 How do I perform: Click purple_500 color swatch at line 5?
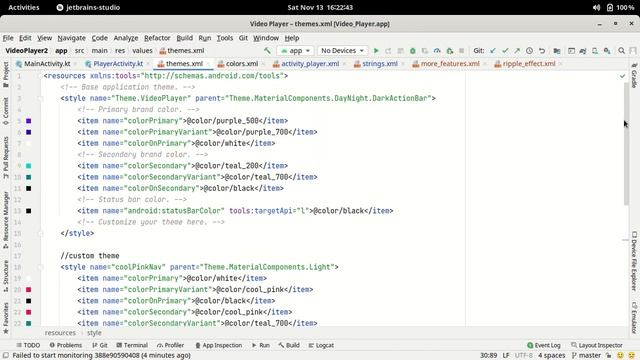pos(29,121)
